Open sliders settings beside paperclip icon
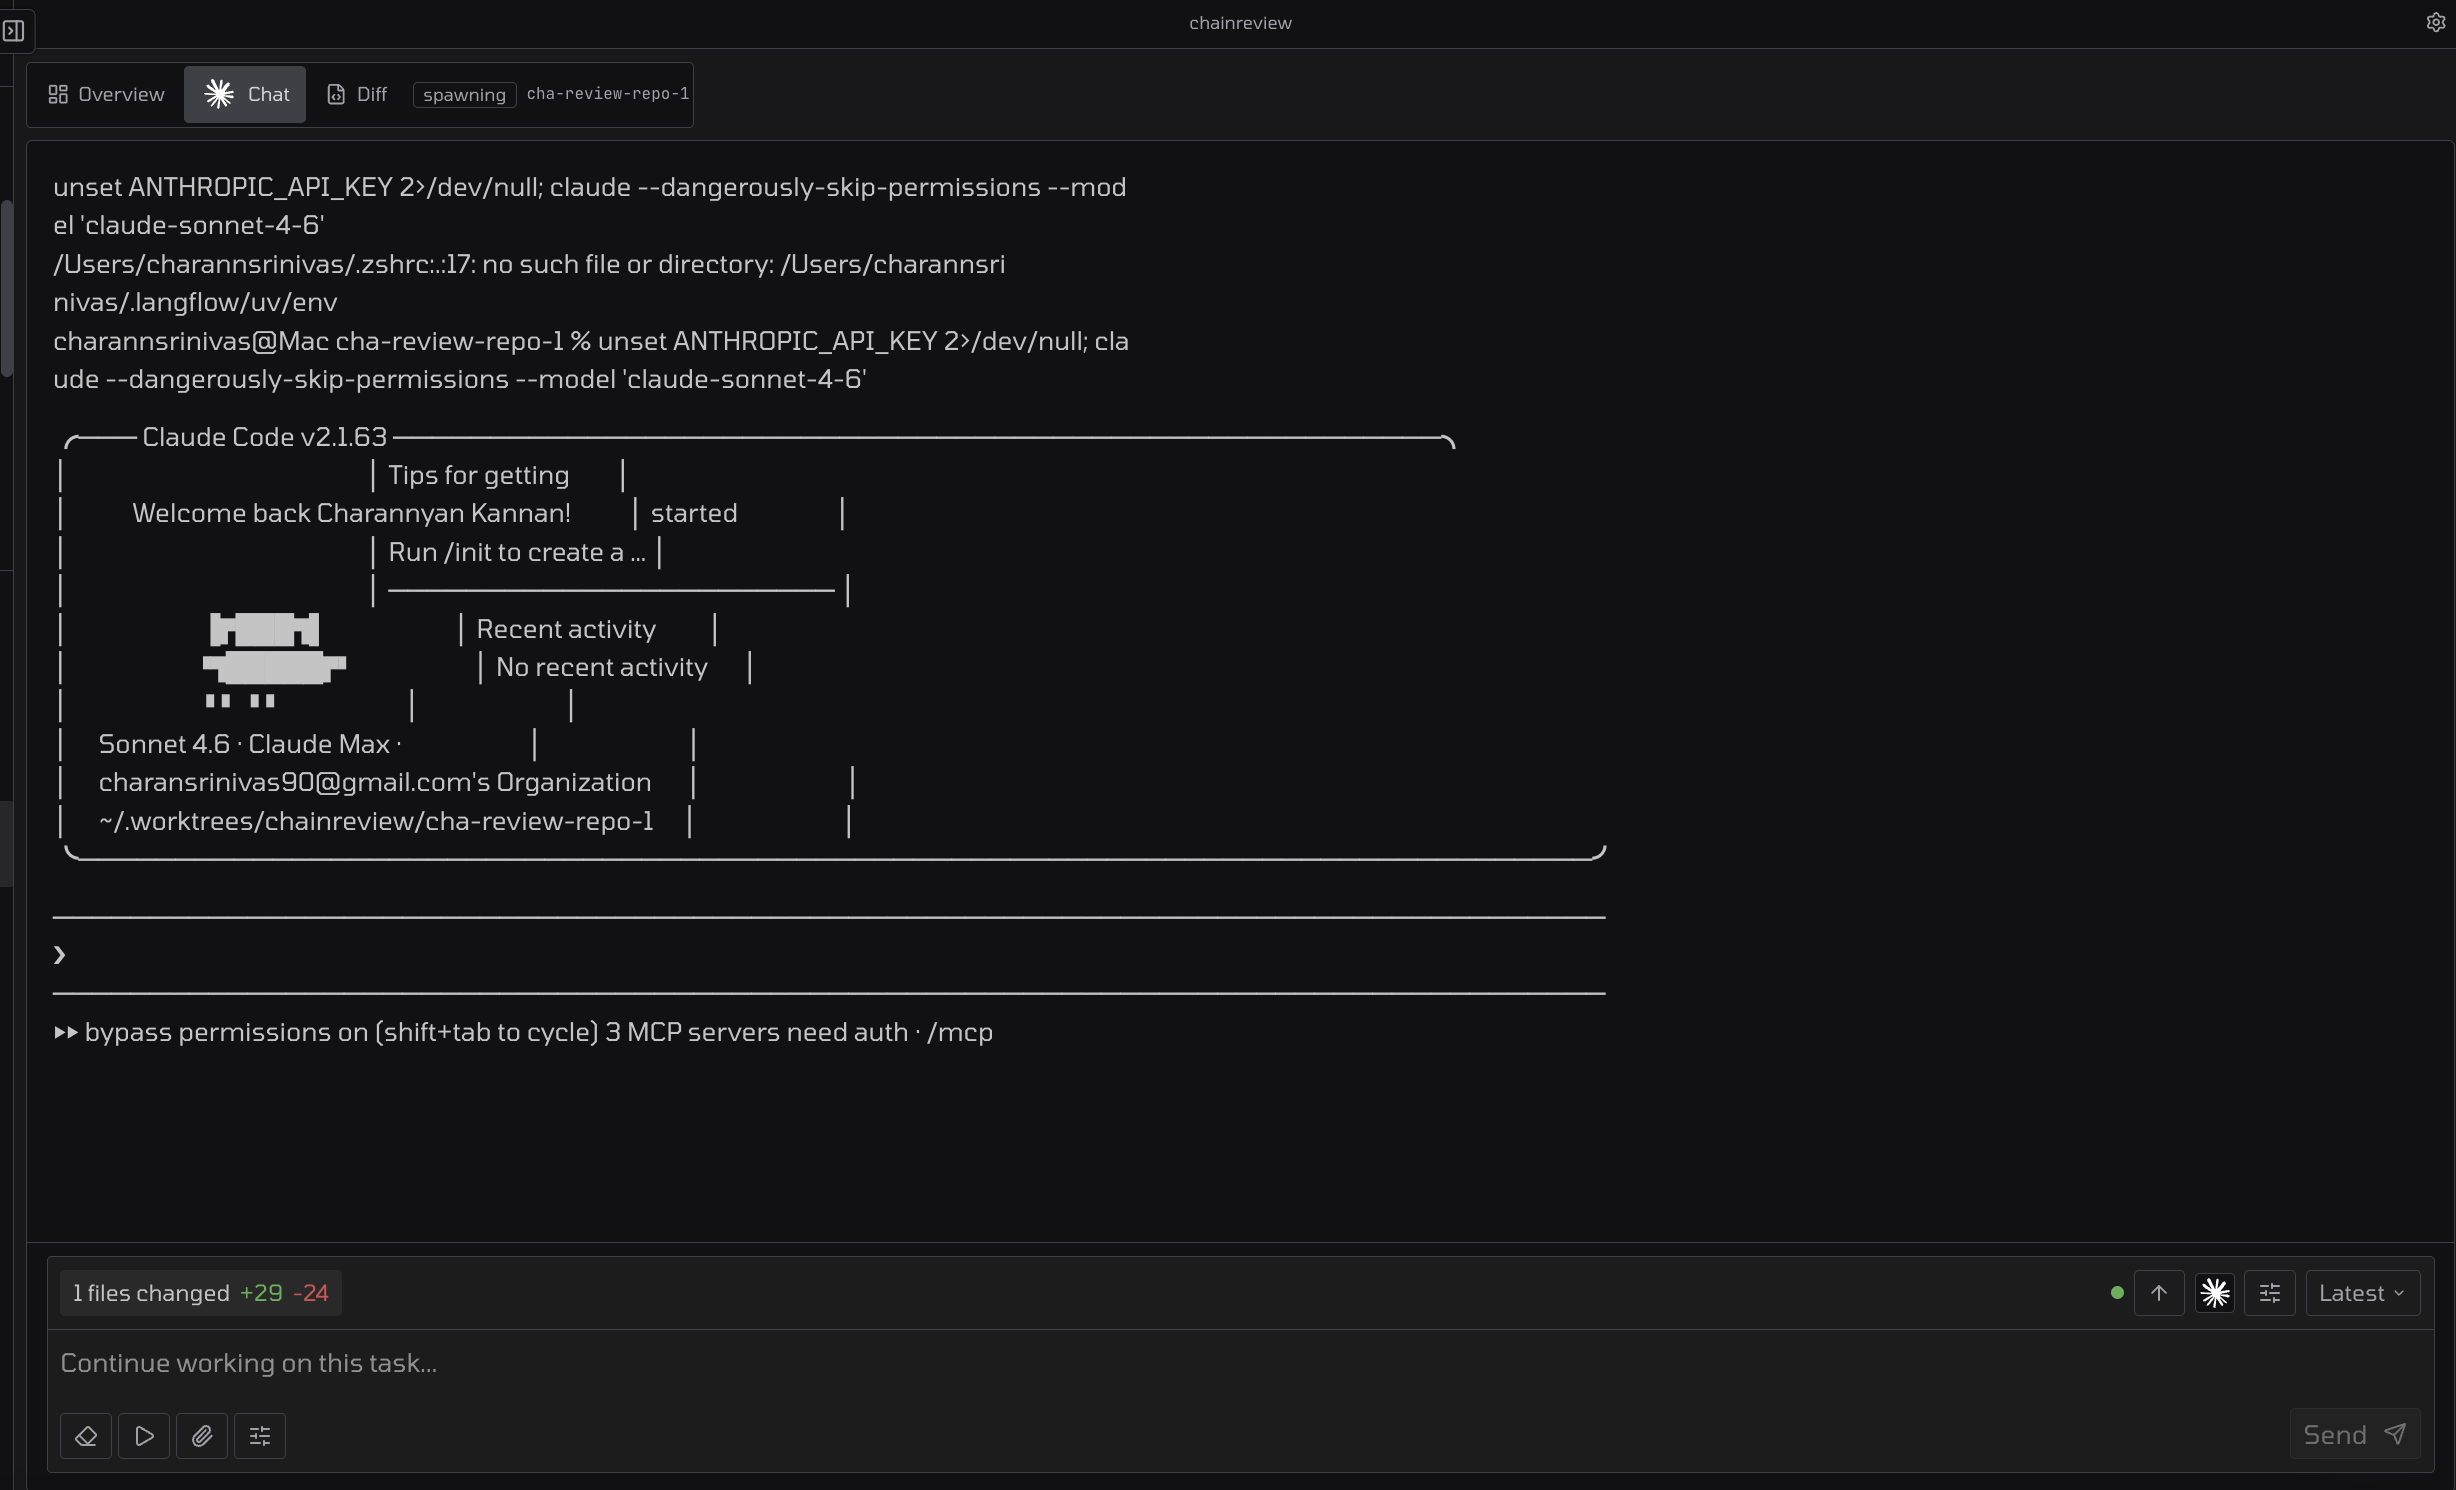This screenshot has width=2456, height=1490. (260, 1436)
